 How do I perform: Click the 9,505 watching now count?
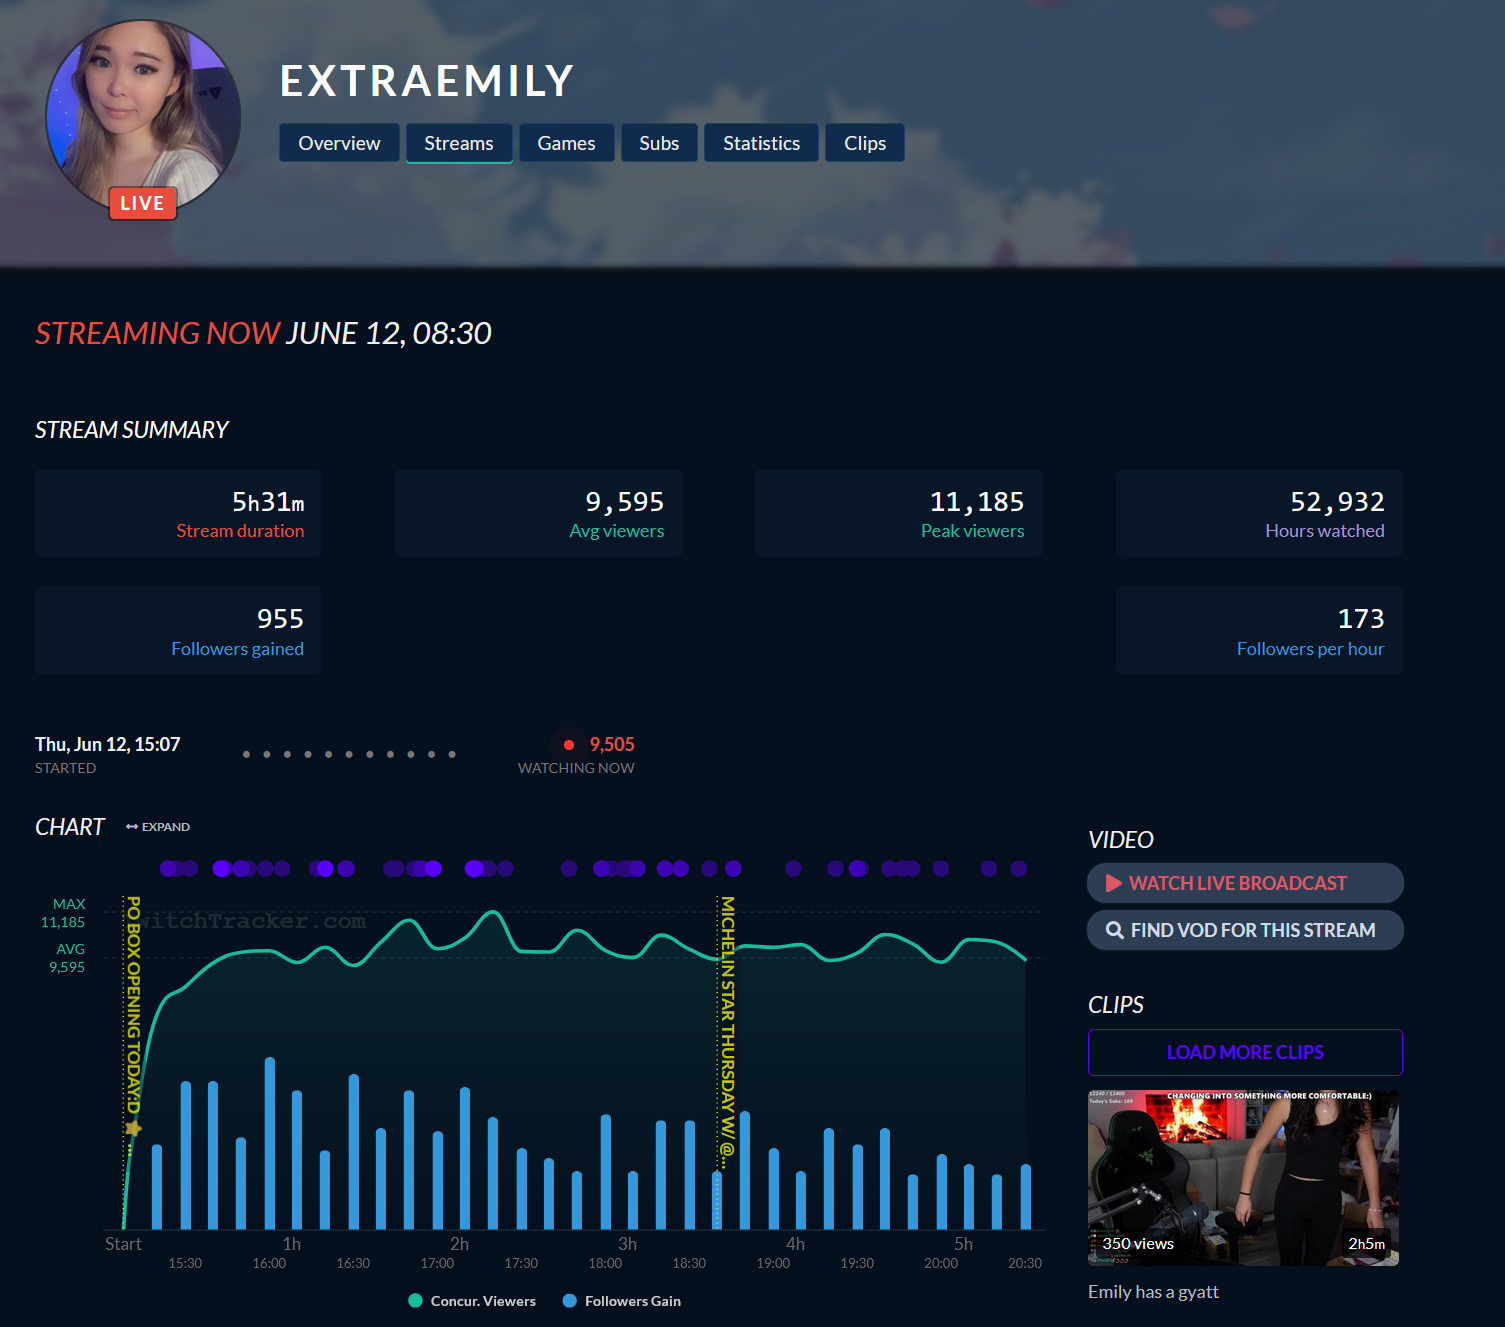coord(612,745)
